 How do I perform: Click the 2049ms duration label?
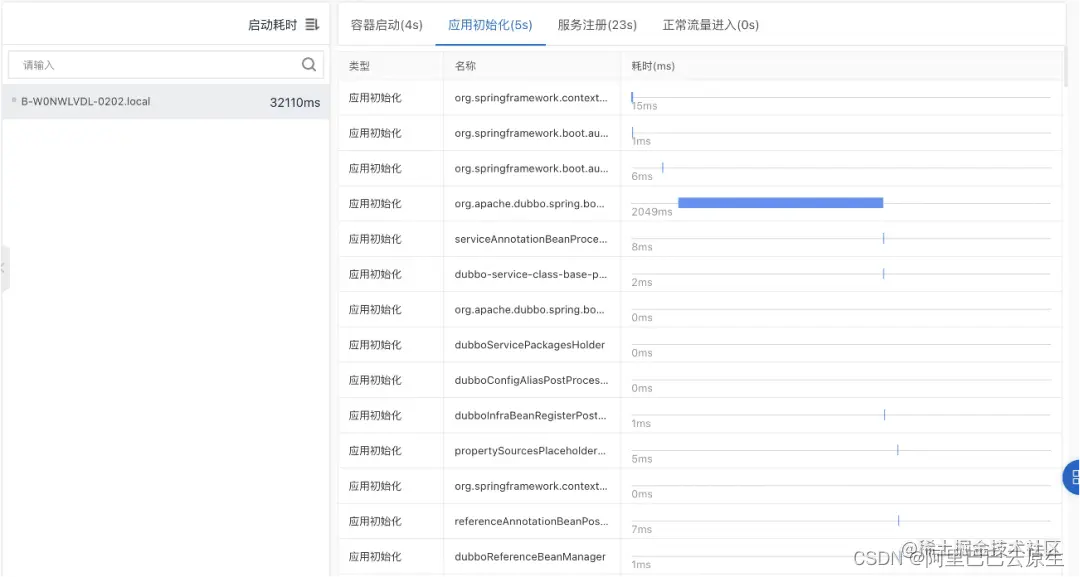coord(652,212)
